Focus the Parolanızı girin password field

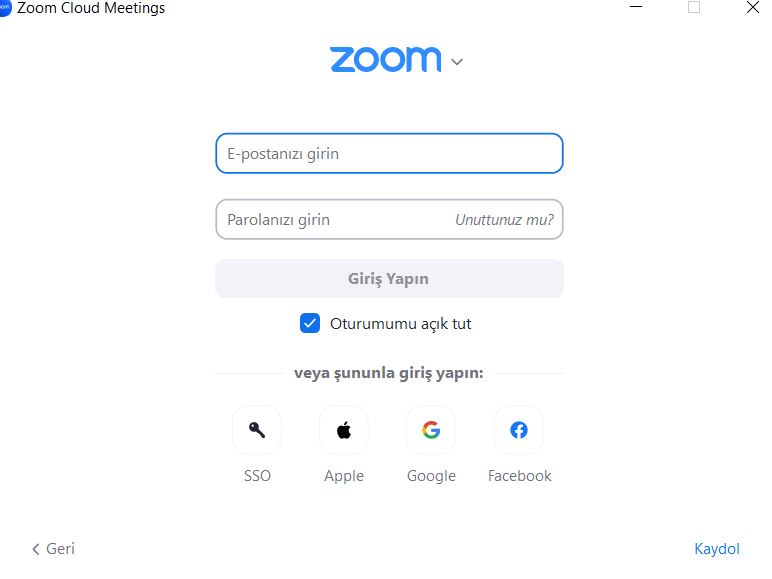335,220
